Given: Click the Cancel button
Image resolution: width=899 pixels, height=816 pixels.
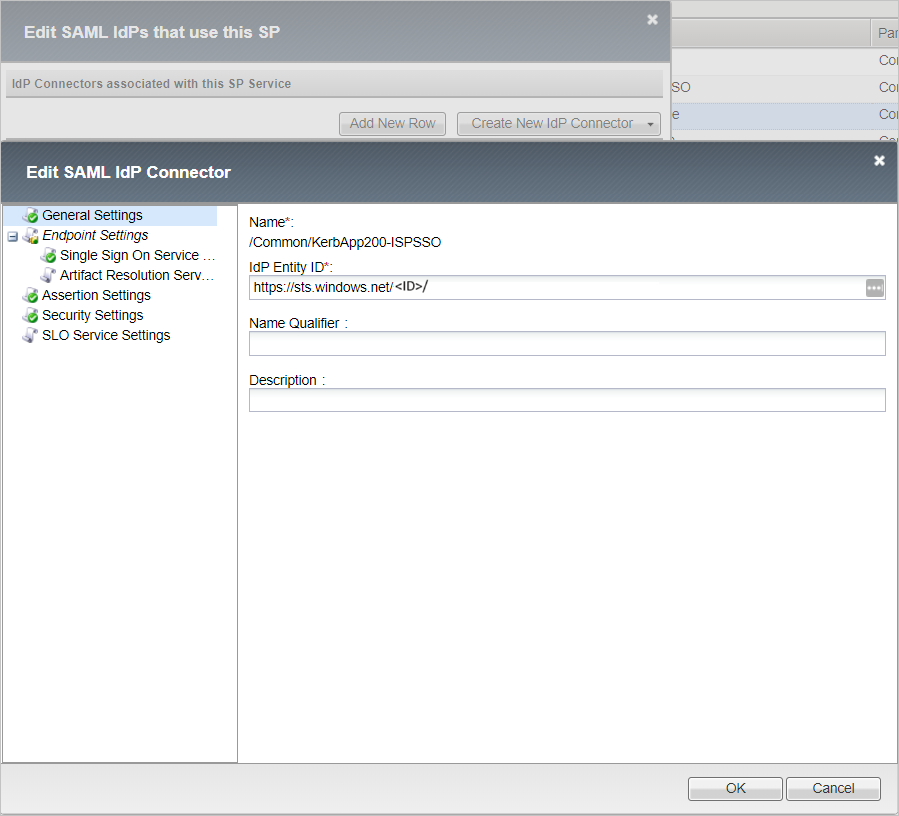Looking at the screenshot, I should [833, 788].
